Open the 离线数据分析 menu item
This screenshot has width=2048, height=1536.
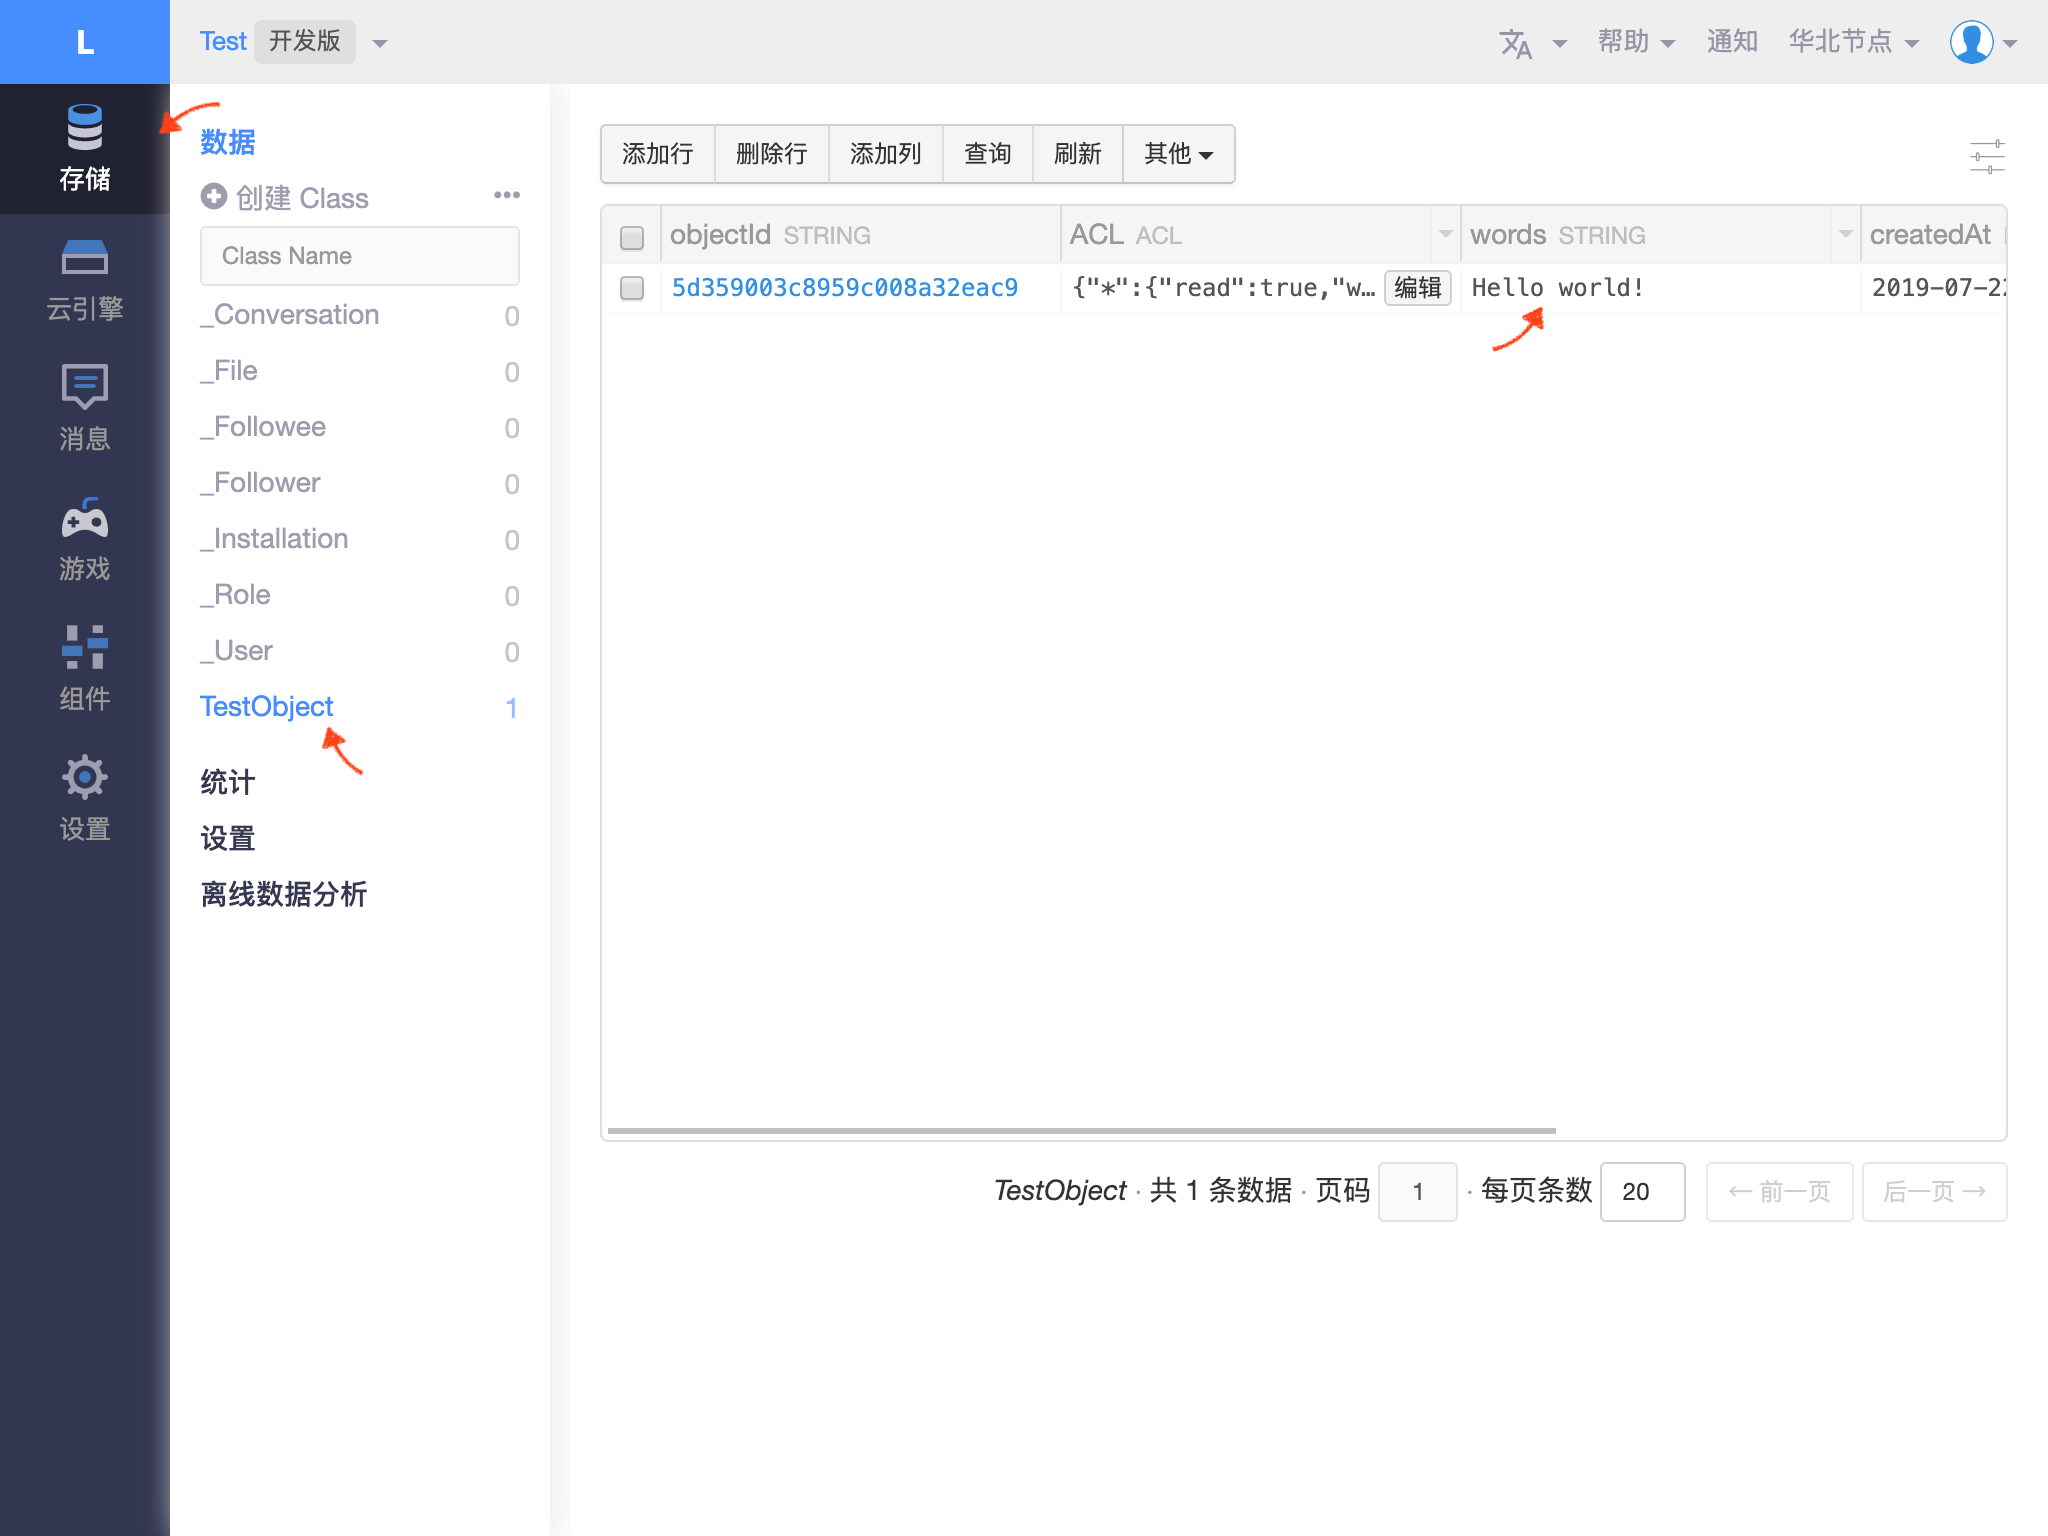283,894
